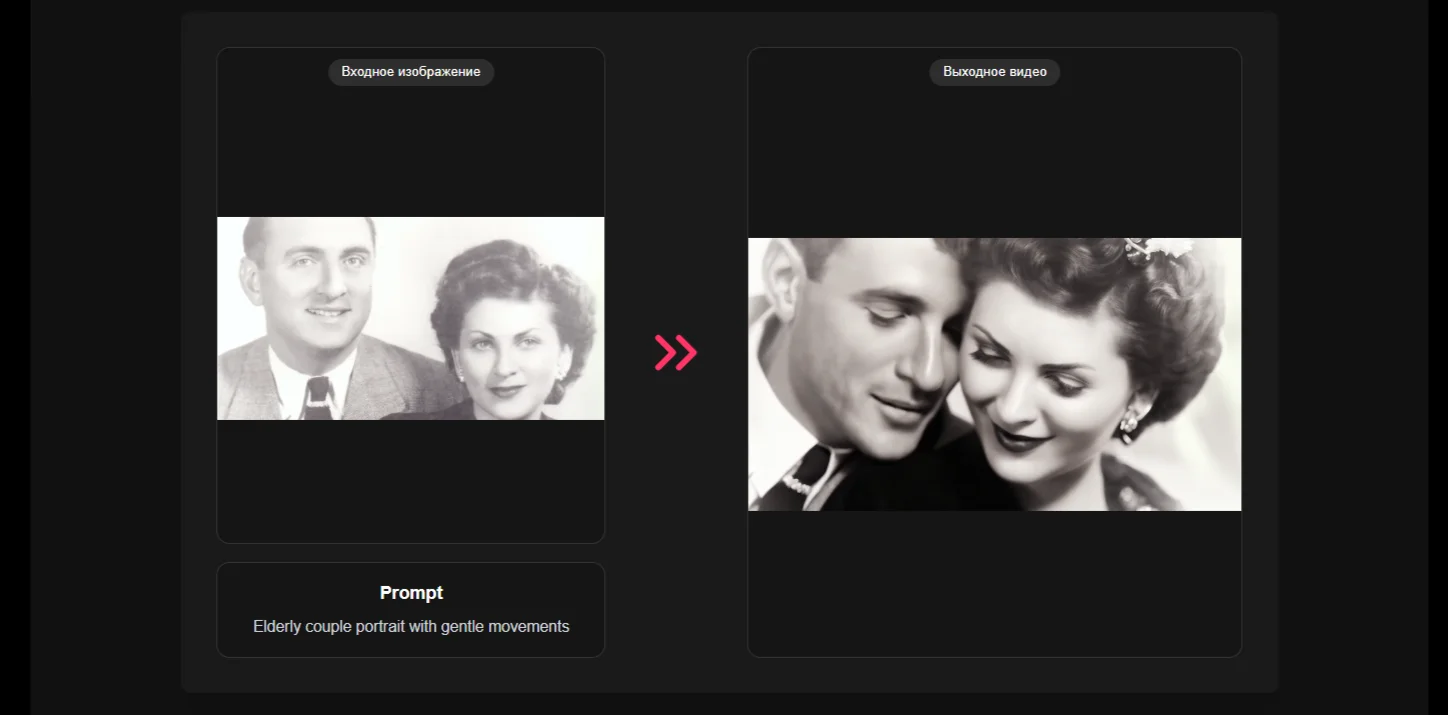1448x715 pixels.
Task: Click black area below the input image
Action: [410, 480]
